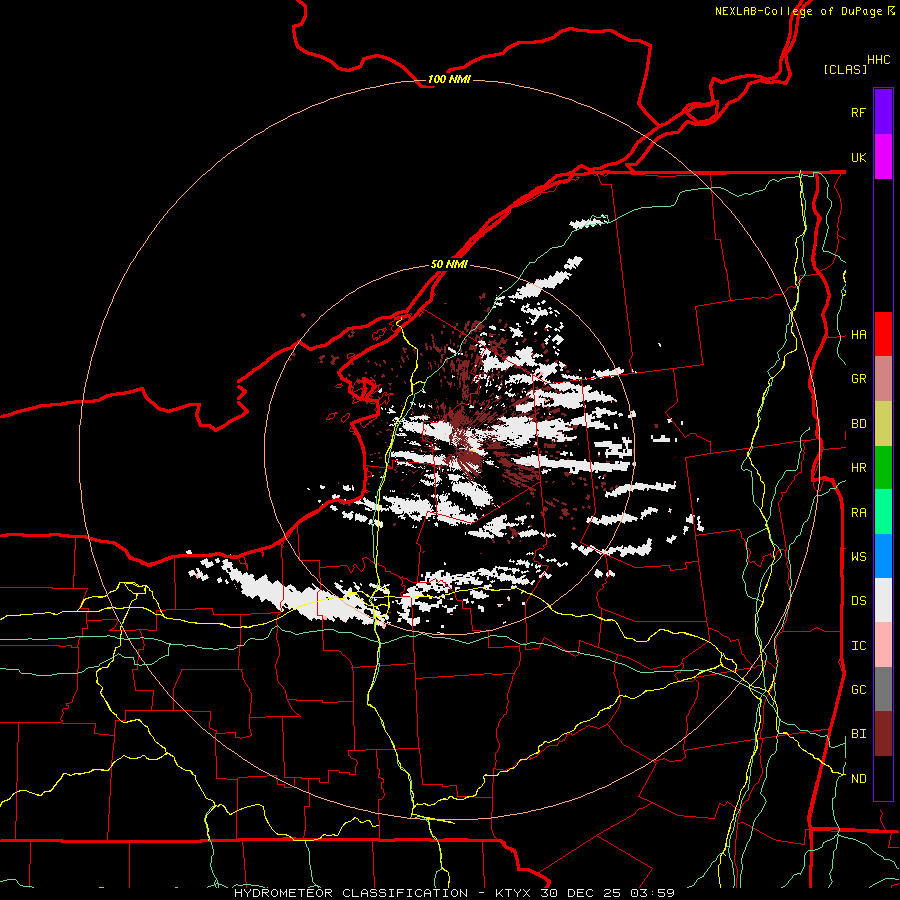Click the WS blue legend swatch

[883, 556]
